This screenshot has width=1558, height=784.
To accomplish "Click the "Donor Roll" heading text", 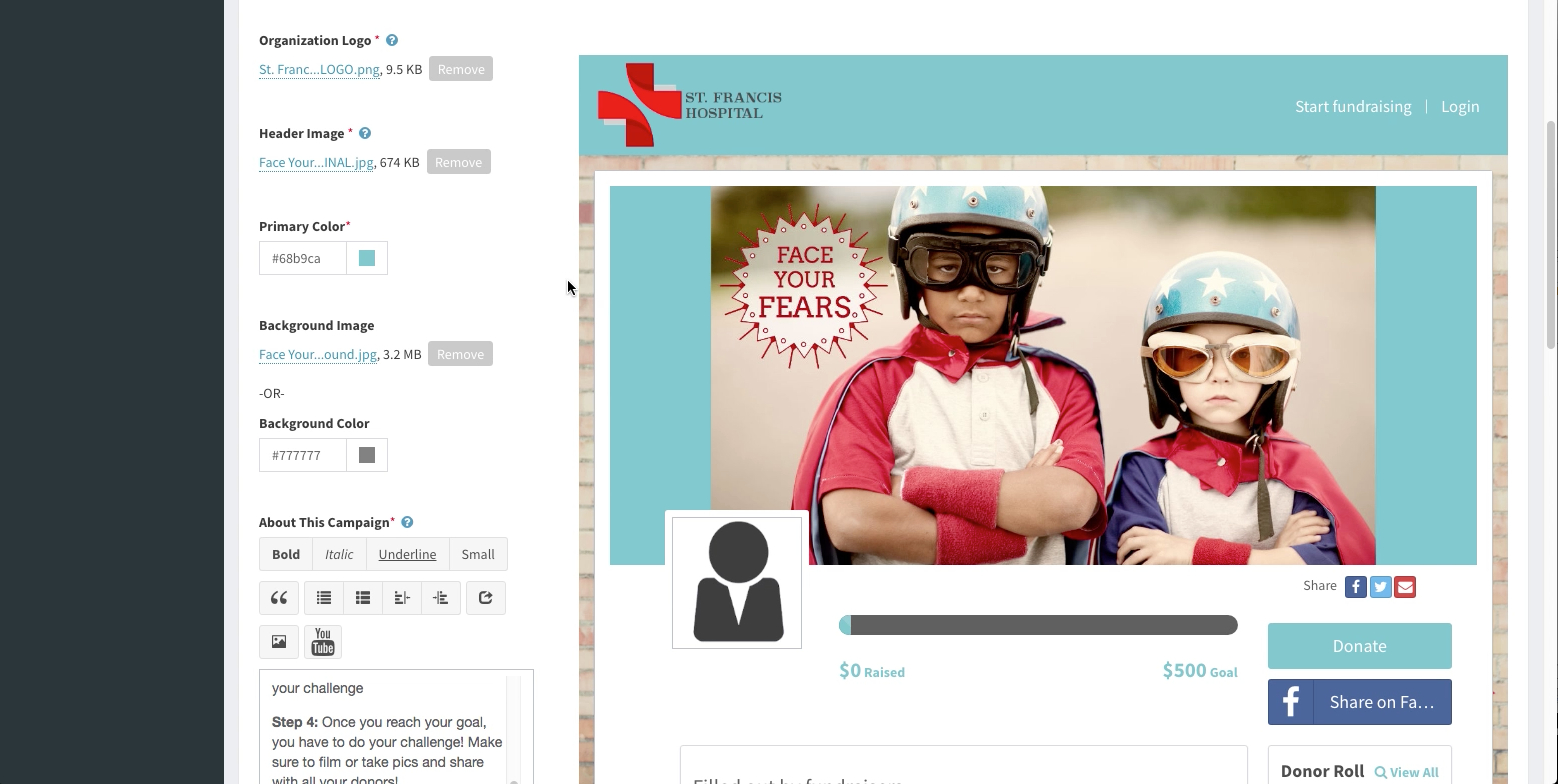I will pos(1322,771).
